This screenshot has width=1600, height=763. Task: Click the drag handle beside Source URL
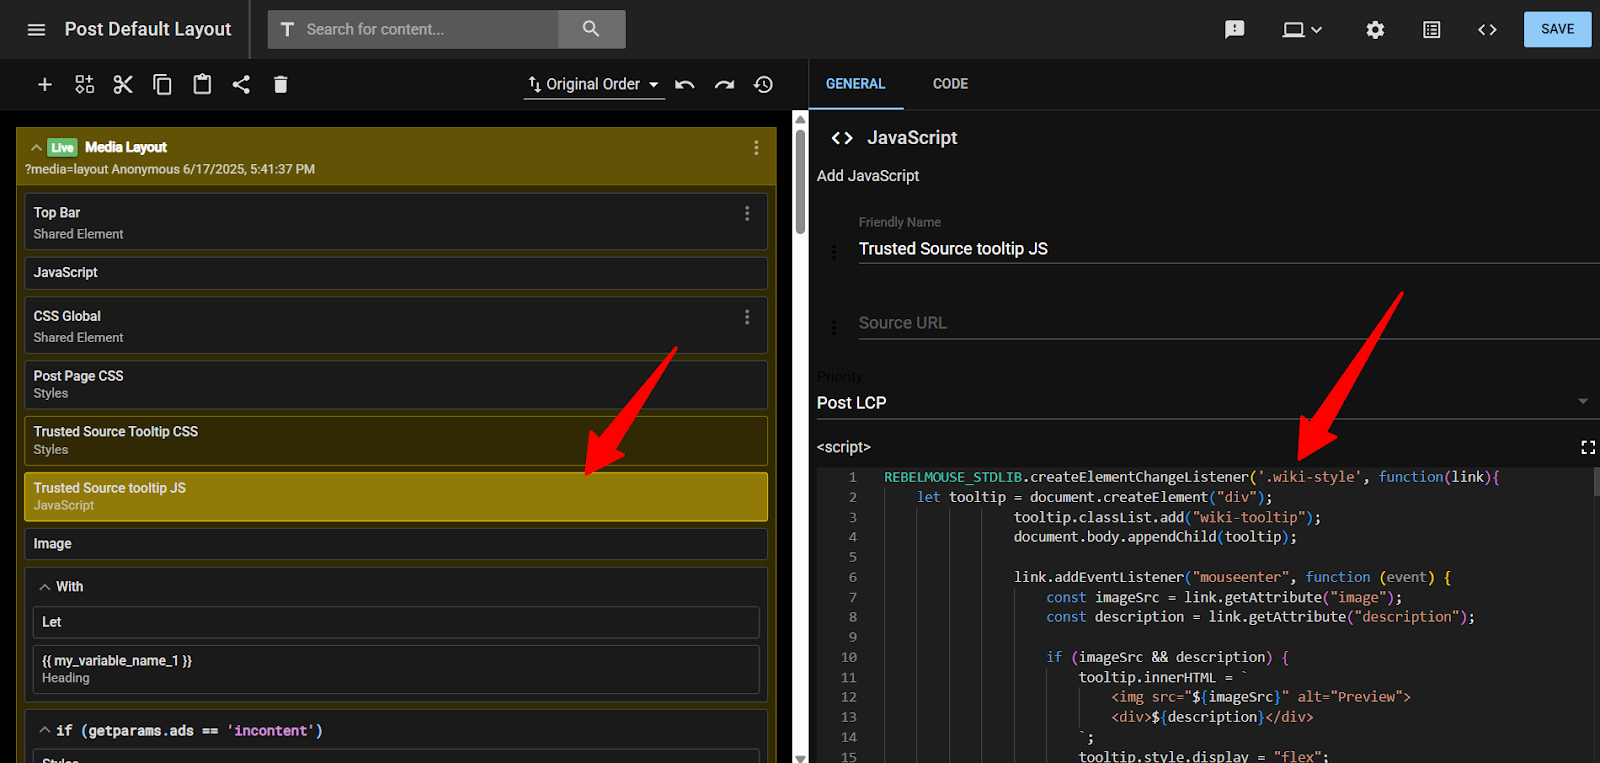[834, 327]
